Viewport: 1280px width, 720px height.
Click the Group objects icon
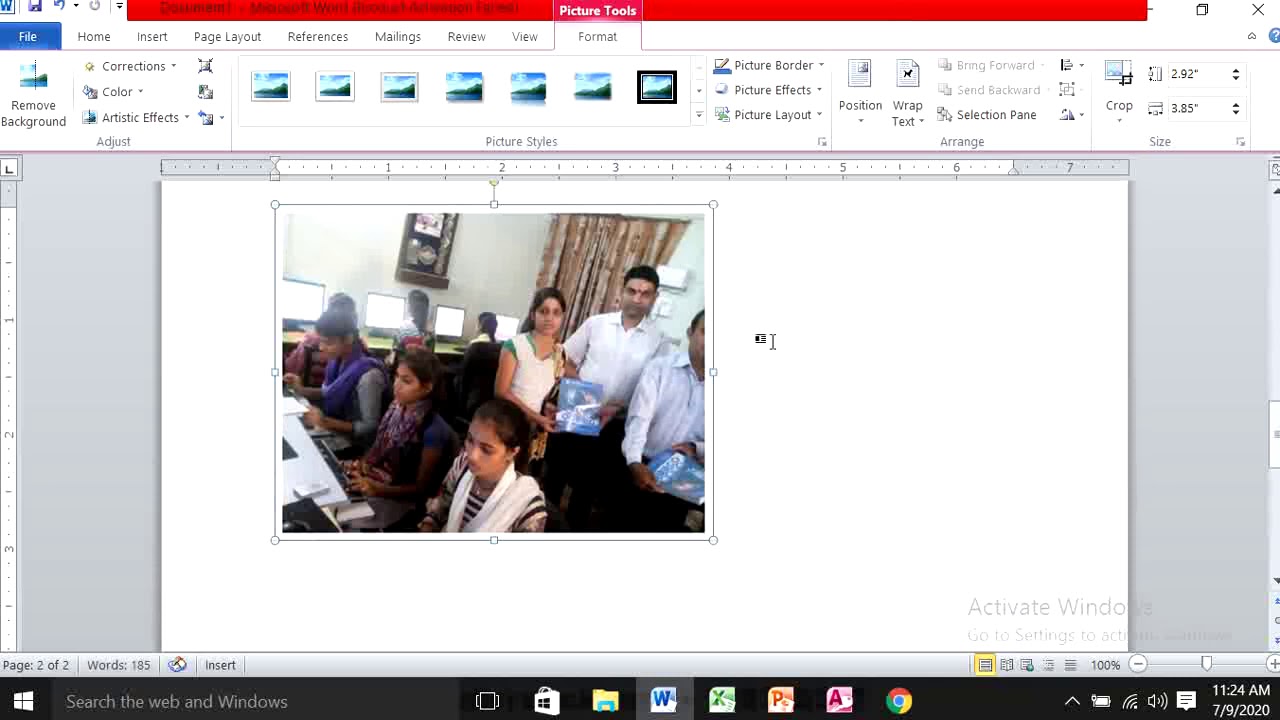click(x=1071, y=90)
